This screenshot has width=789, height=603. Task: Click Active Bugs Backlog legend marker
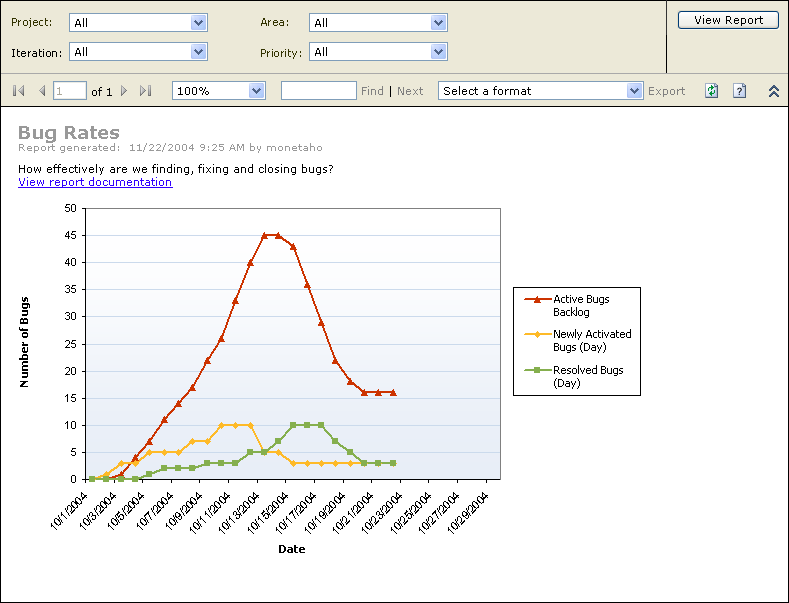(535, 299)
